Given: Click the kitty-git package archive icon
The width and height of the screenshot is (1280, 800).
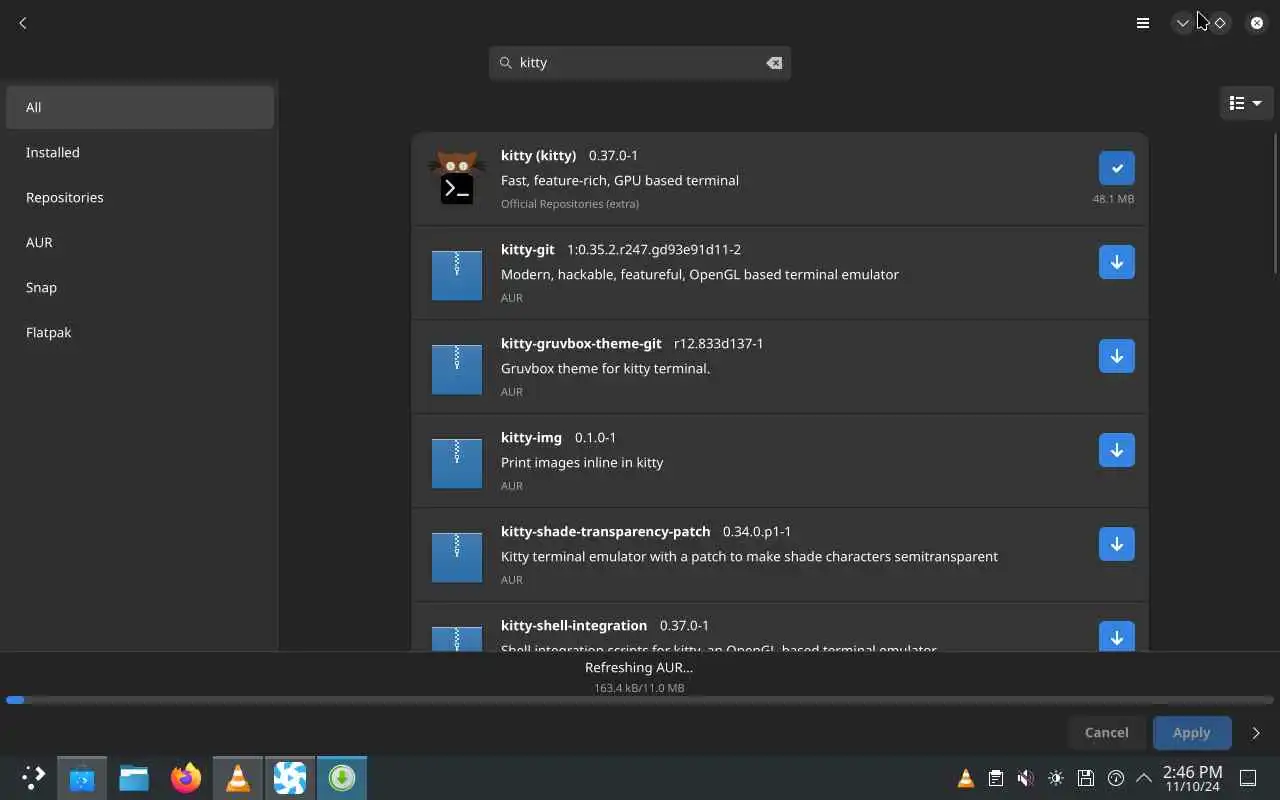Looking at the screenshot, I should [457, 275].
